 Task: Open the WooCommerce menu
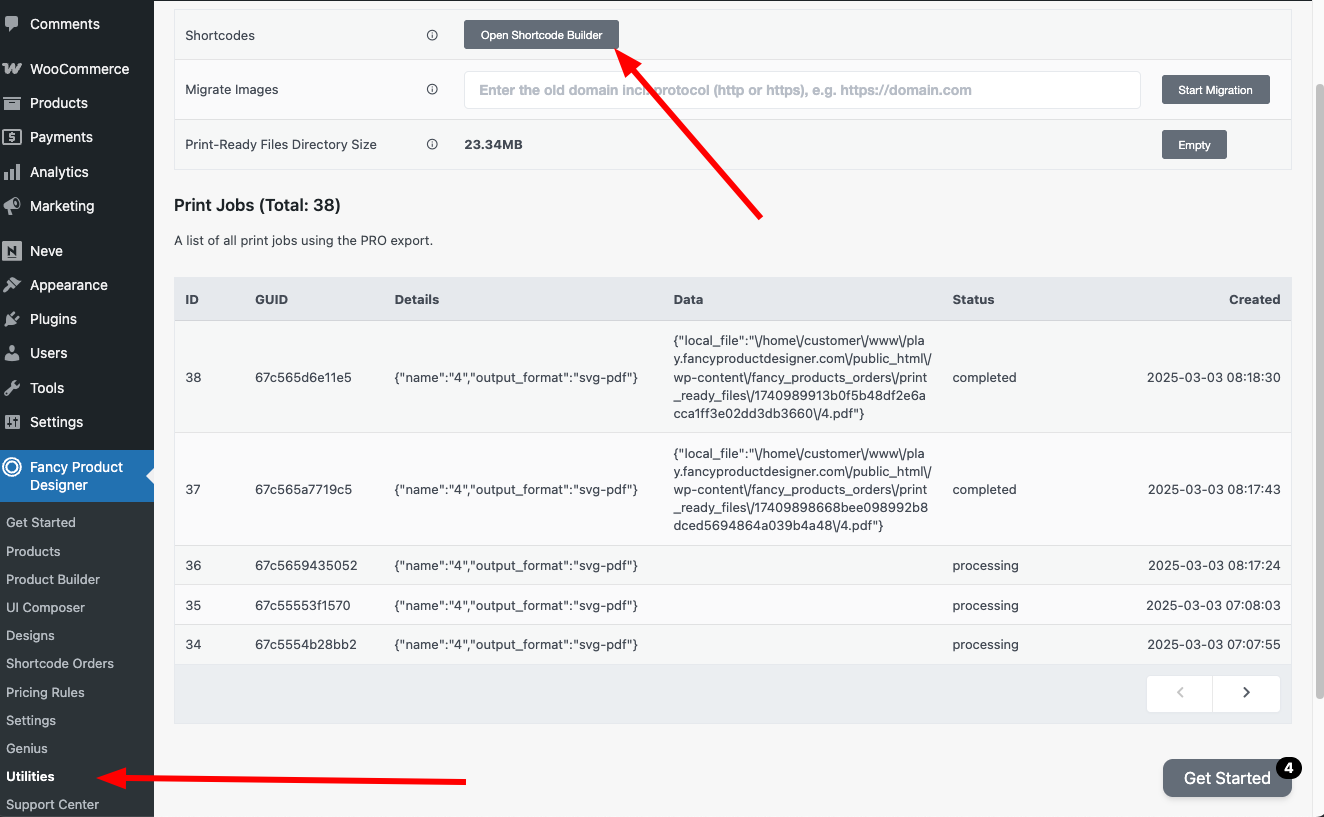(77, 69)
